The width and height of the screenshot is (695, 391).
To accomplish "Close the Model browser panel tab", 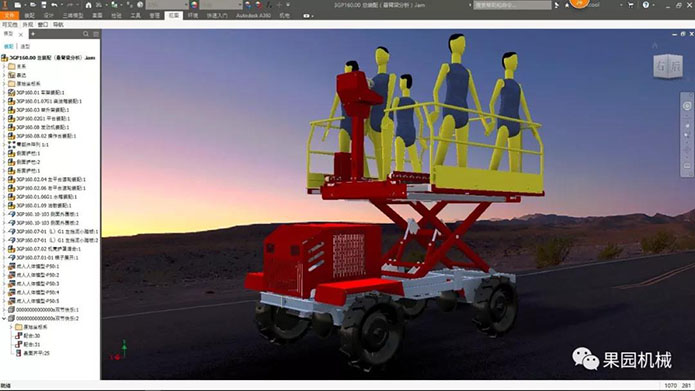I will click(20, 34).
